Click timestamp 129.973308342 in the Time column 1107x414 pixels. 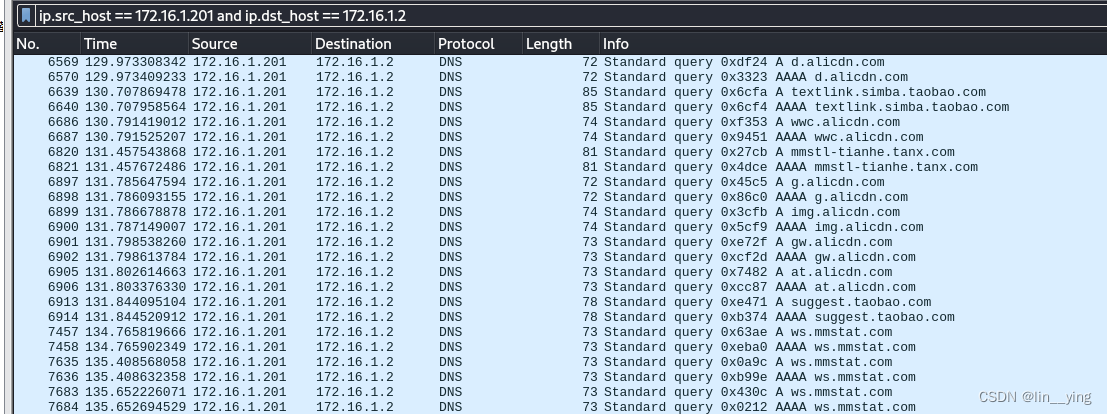tap(136, 62)
